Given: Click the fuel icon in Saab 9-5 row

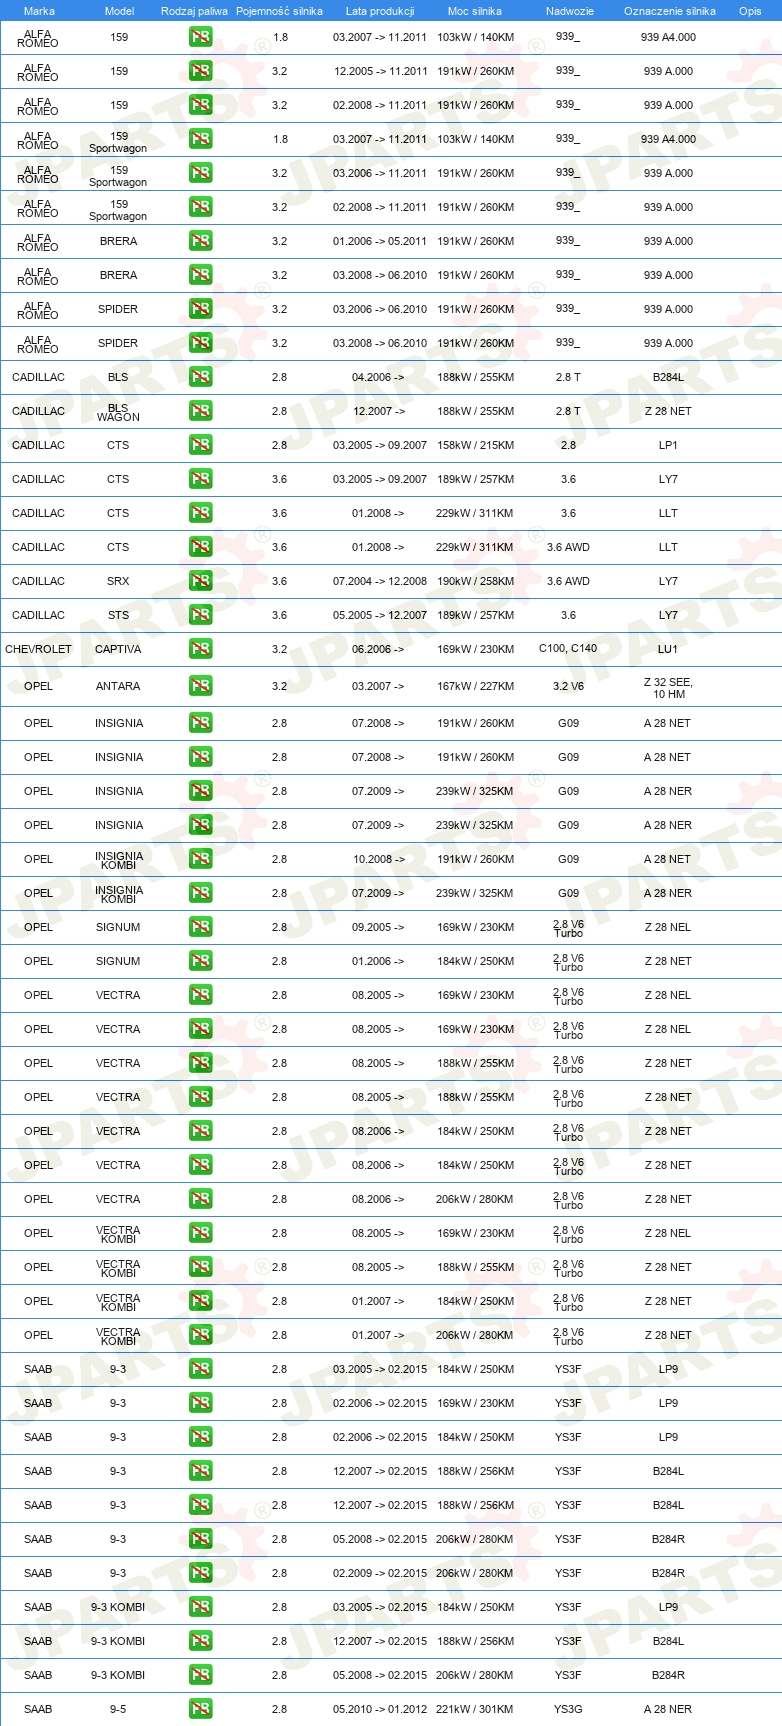Looking at the screenshot, I should [201, 1709].
